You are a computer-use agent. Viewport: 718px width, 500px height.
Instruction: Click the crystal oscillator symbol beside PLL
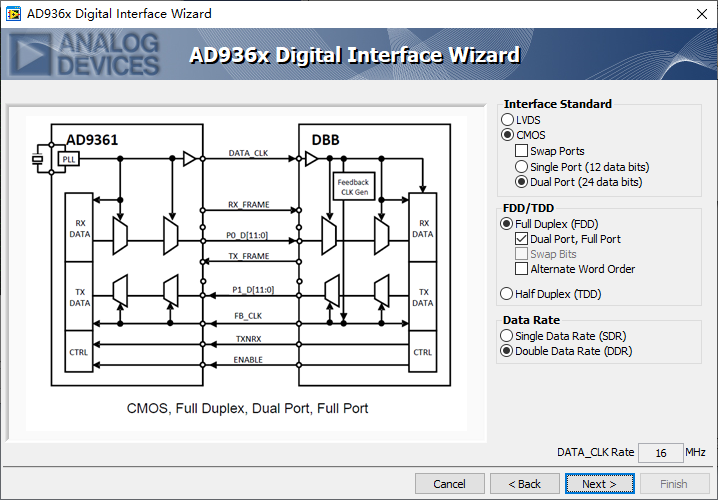pos(37,159)
